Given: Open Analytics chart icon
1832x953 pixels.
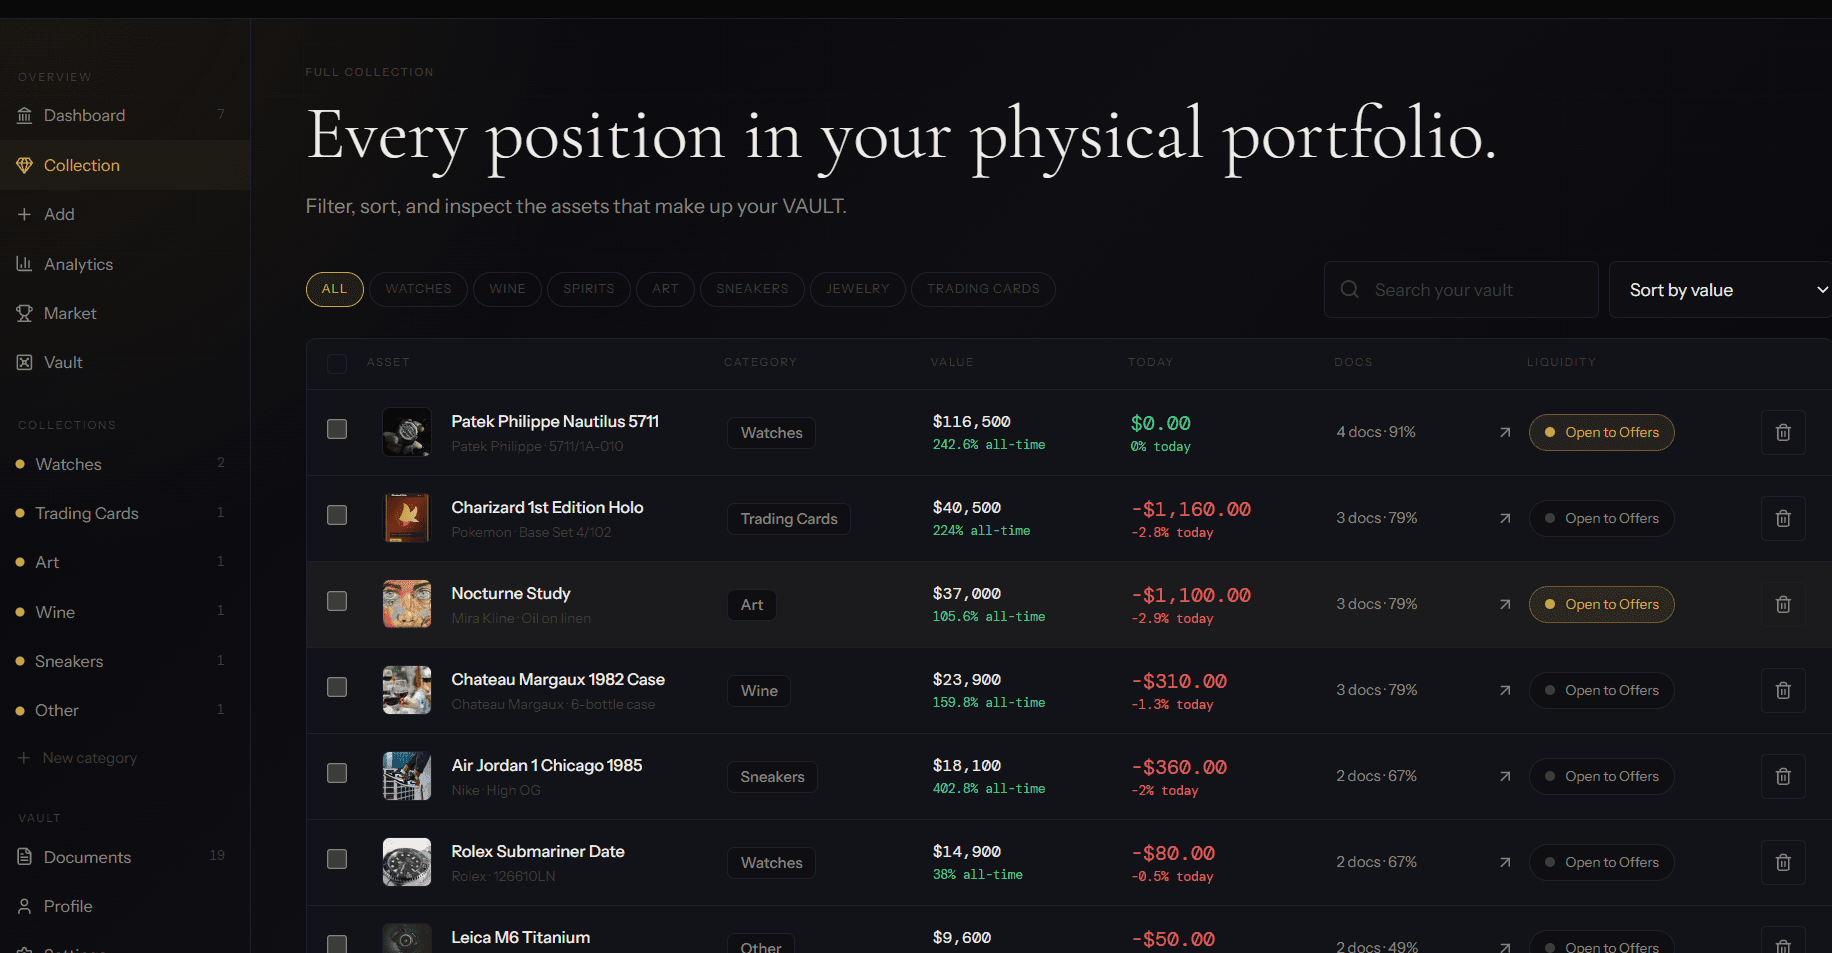Looking at the screenshot, I should [x=24, y=264].
